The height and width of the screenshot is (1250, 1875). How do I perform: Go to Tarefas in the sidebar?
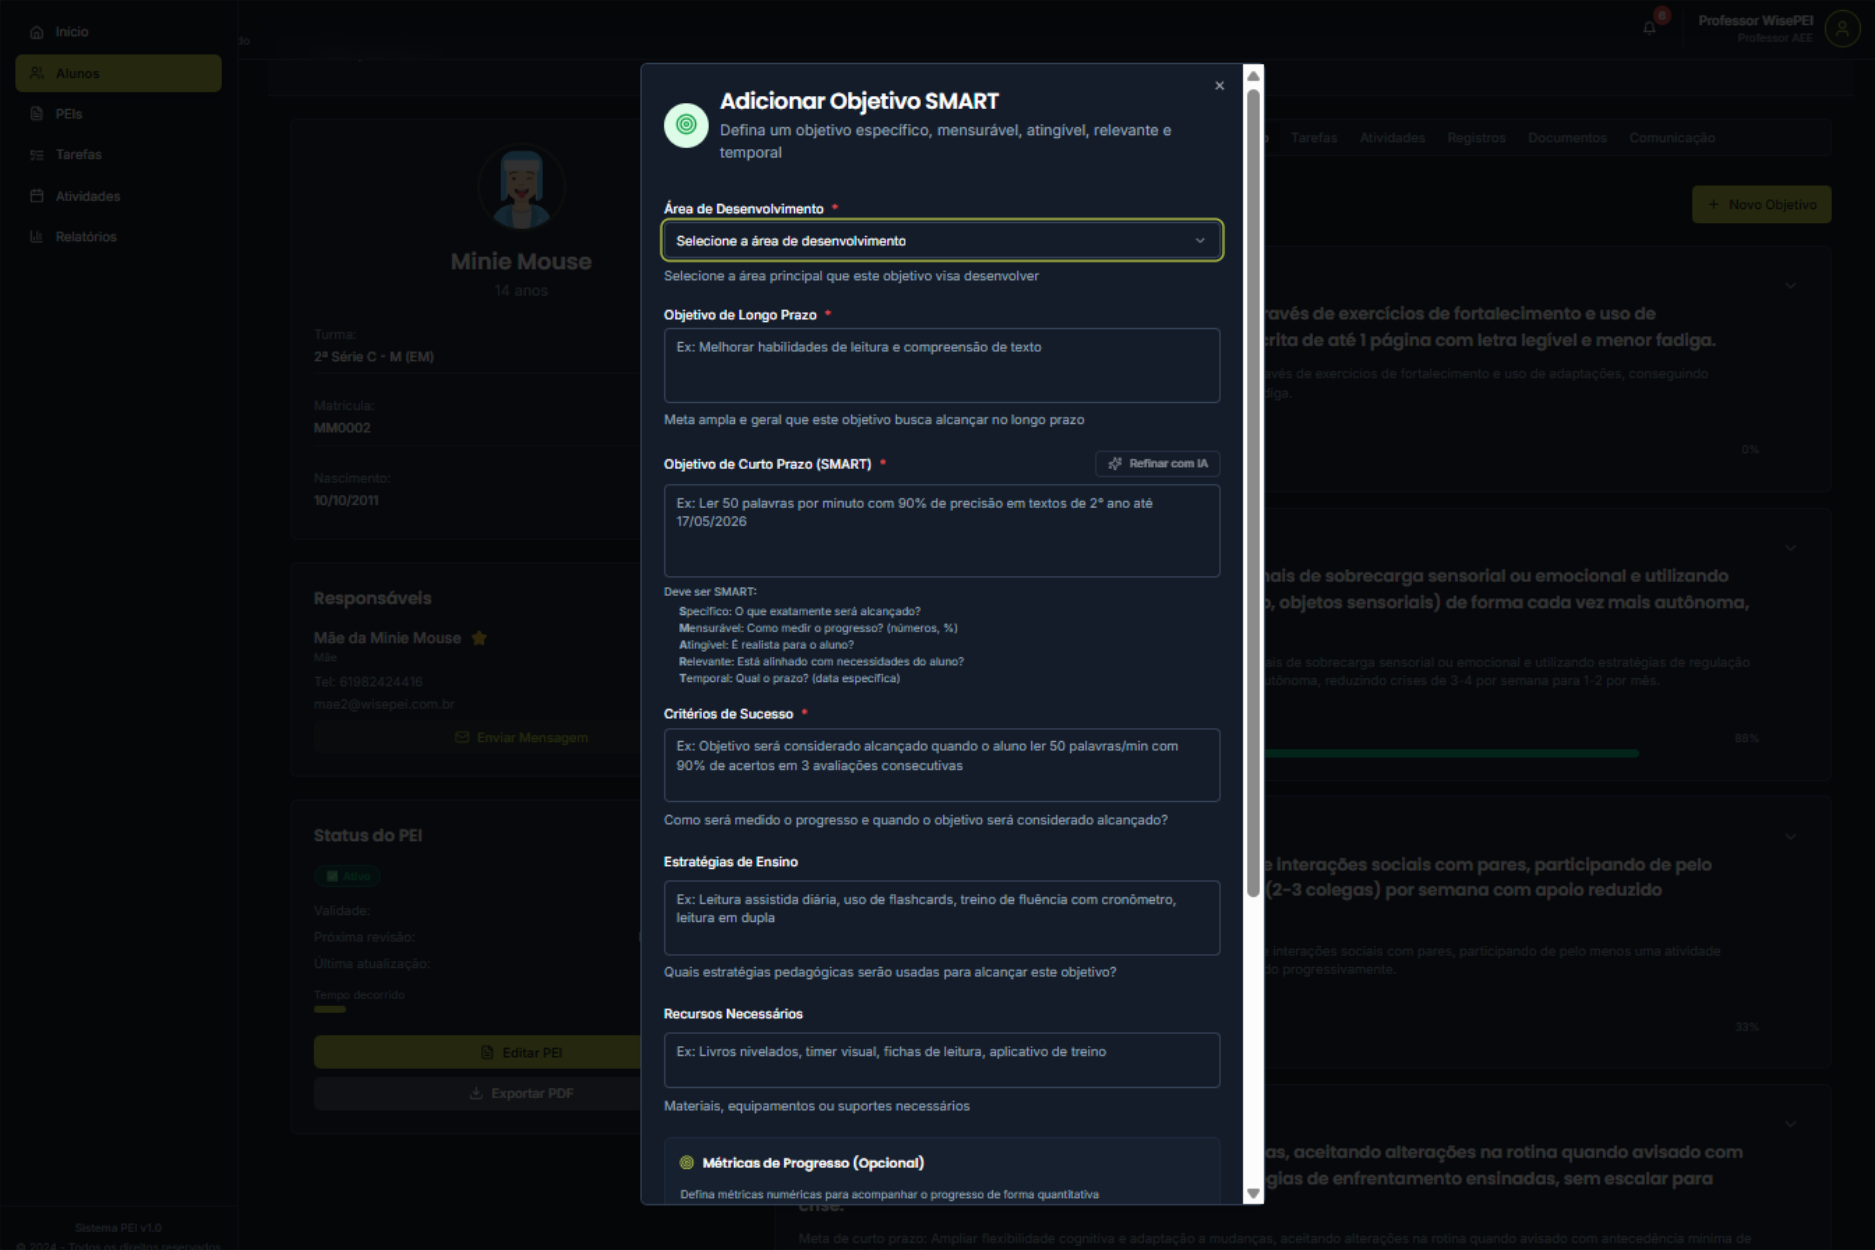click(78, 155)
